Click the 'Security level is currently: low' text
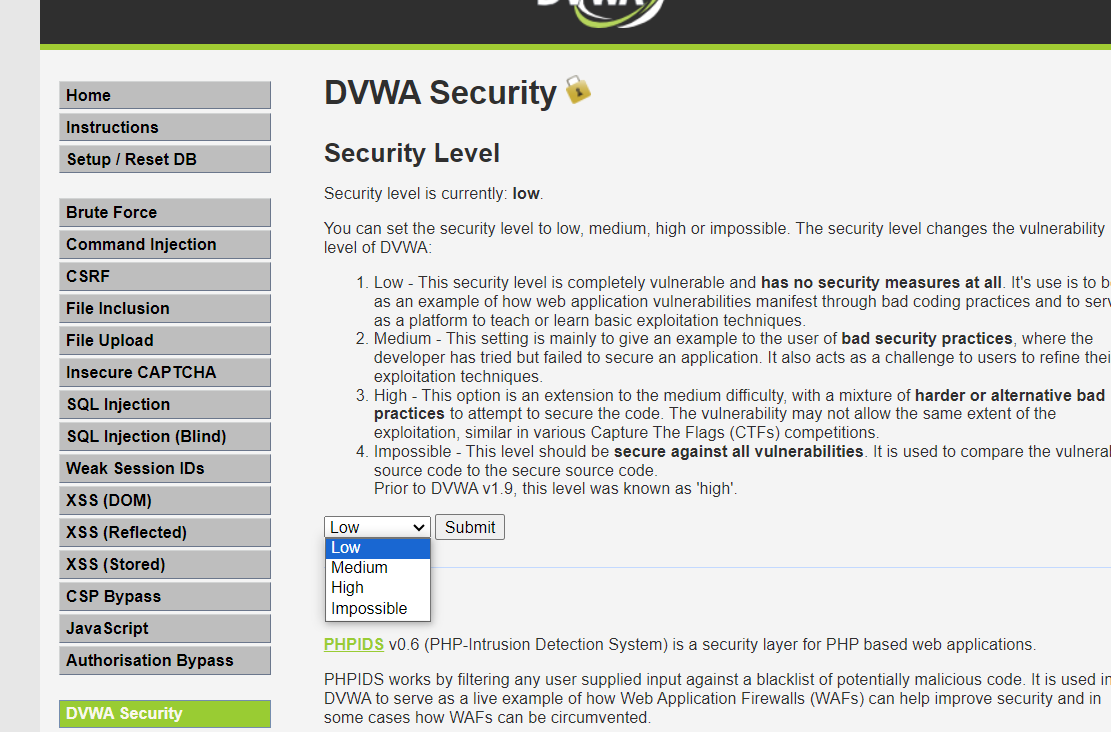 pos(434,193)
